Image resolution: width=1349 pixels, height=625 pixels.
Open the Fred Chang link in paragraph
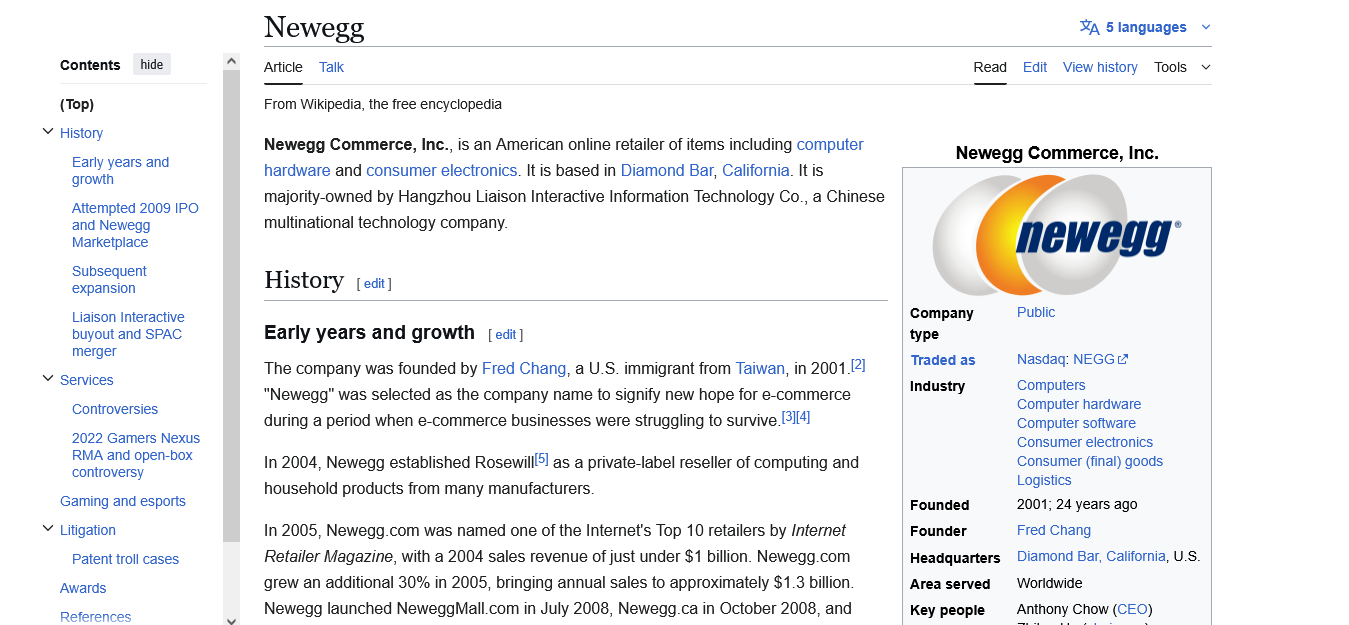click(x=523, y=368)
